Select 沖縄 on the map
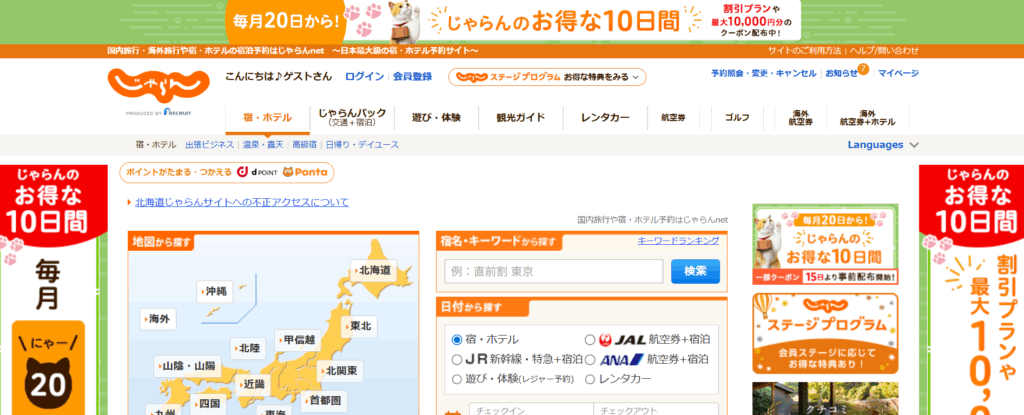The image size is (1024, 415). 215,291
